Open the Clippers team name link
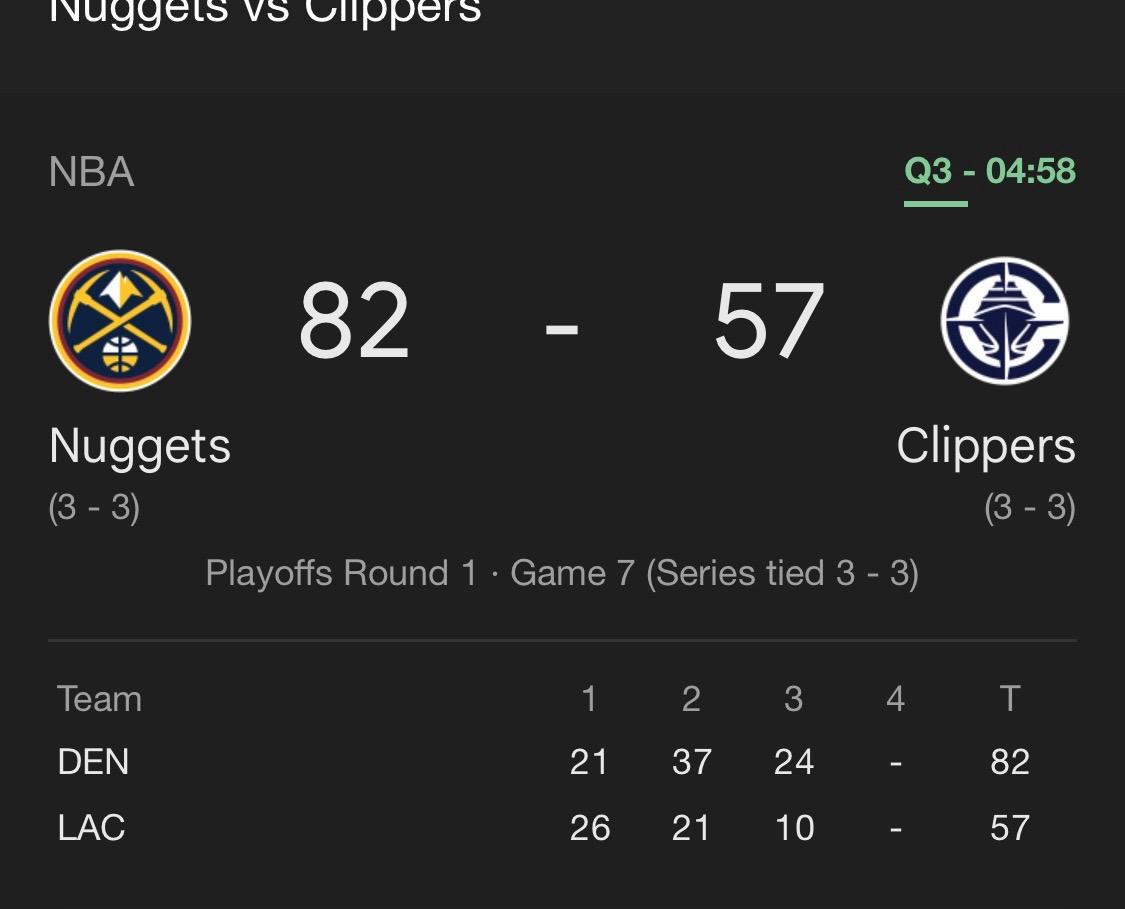 (986, 447)
